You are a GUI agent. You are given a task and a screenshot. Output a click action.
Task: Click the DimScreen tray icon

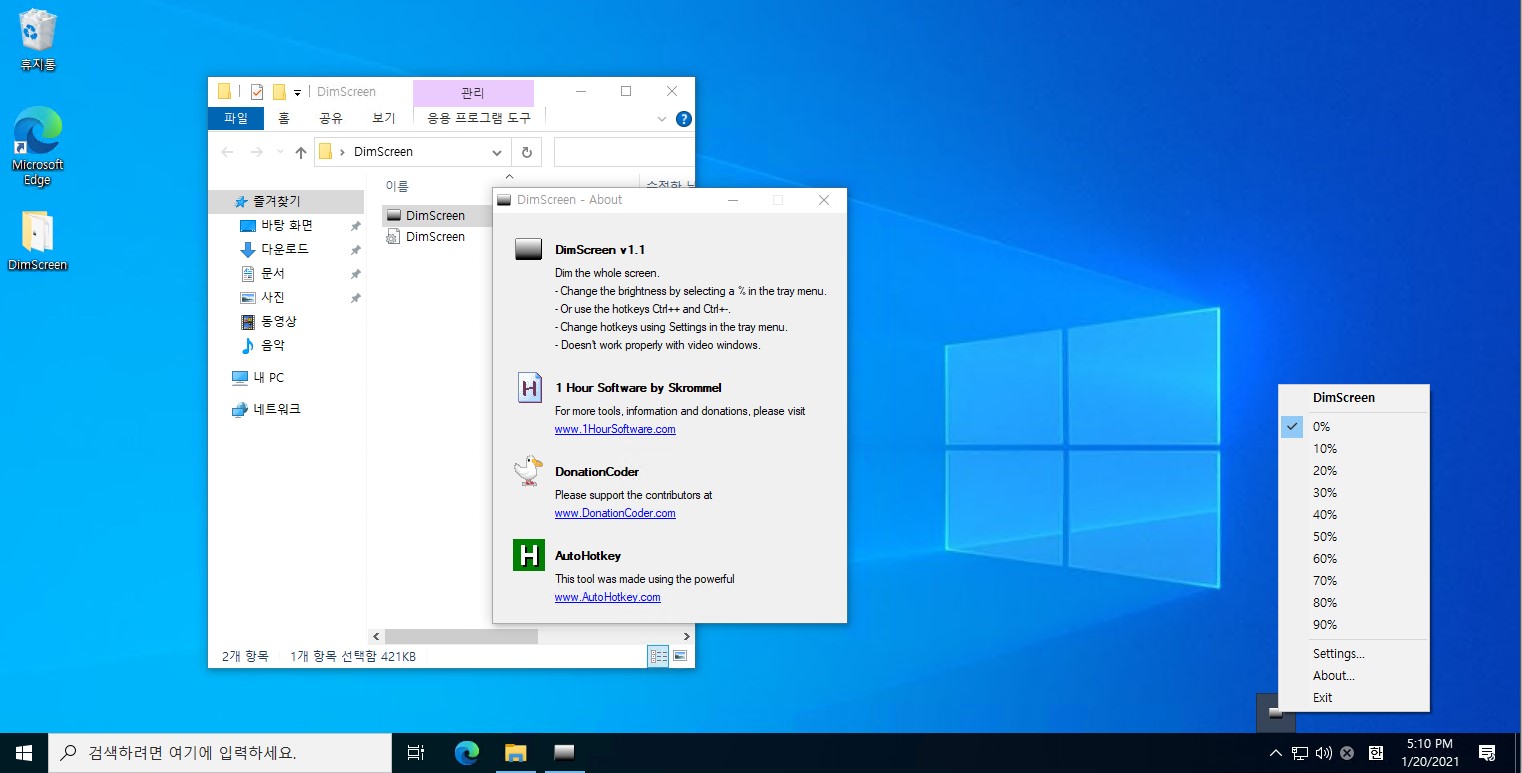(1276, 713)
